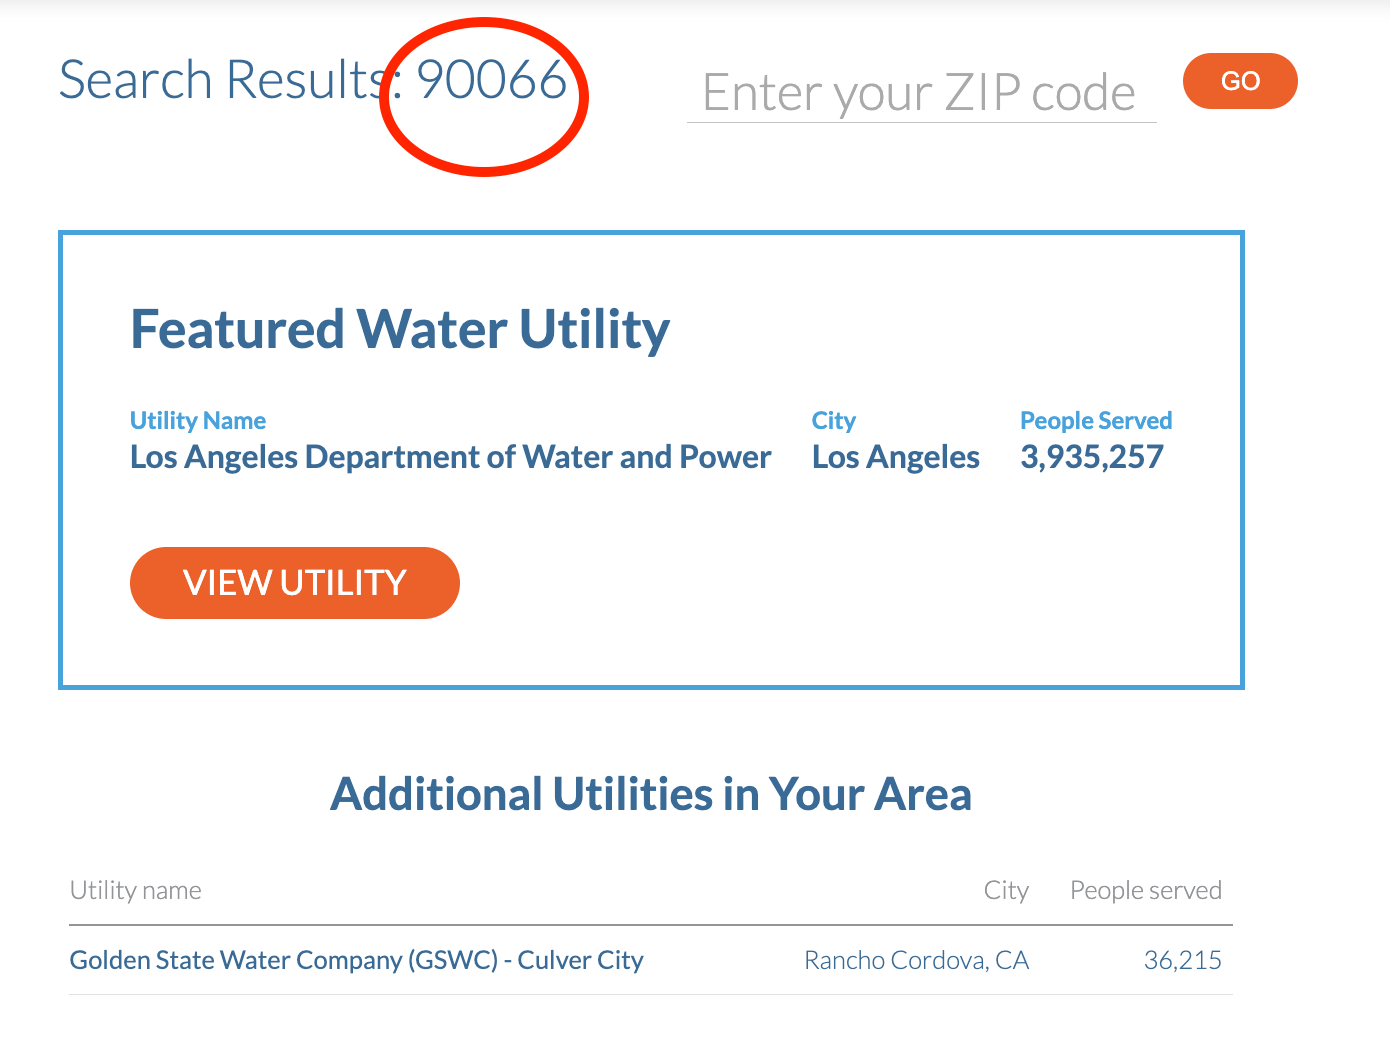Click Additional Utilities in Your Area heading
1390x1040 pixels.
pos(651,794)
